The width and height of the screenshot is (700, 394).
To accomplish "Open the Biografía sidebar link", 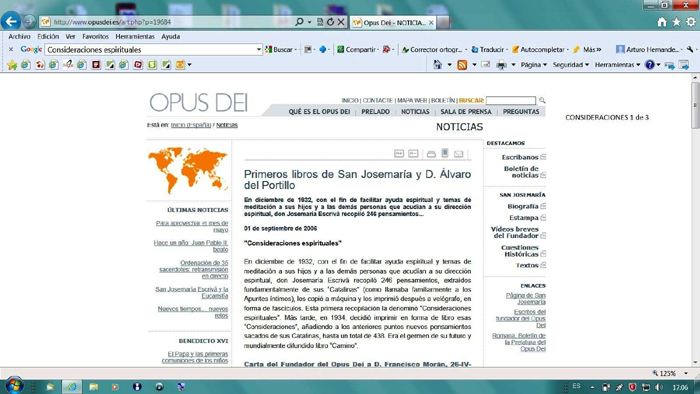I will (523, 206).
